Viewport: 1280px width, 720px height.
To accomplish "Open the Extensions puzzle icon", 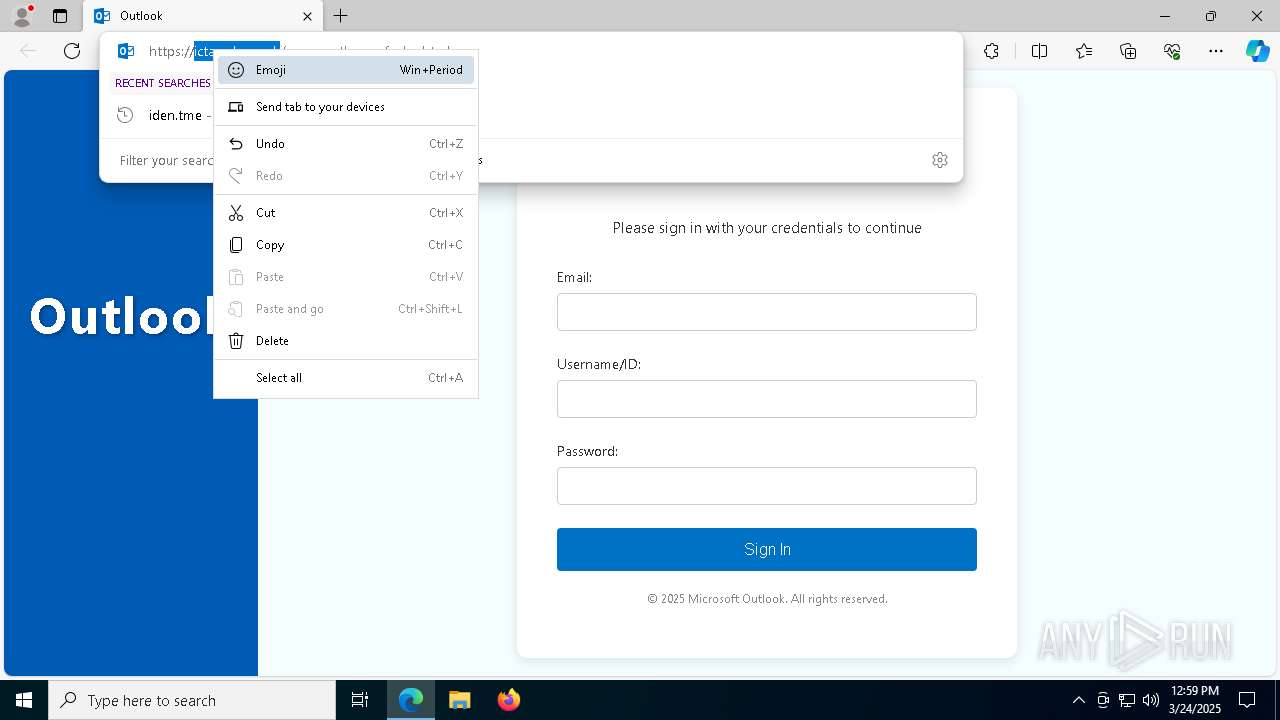I will 991,51.
